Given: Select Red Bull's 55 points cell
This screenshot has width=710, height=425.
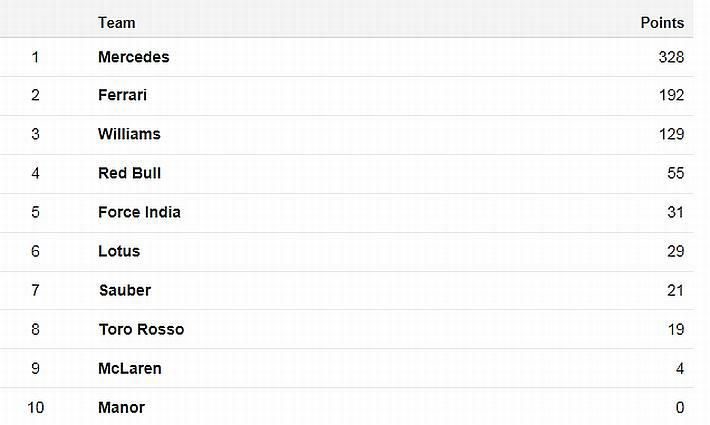Looking at the screenshot, I should 675,173.
